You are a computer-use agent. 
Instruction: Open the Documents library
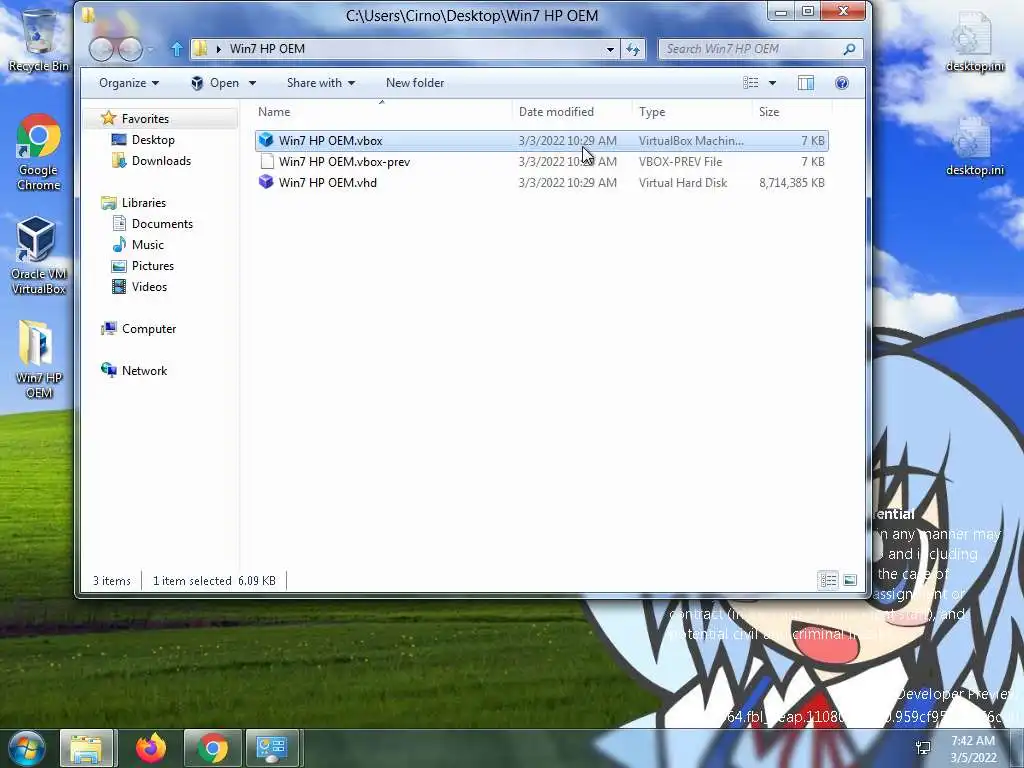coord(162,223)
